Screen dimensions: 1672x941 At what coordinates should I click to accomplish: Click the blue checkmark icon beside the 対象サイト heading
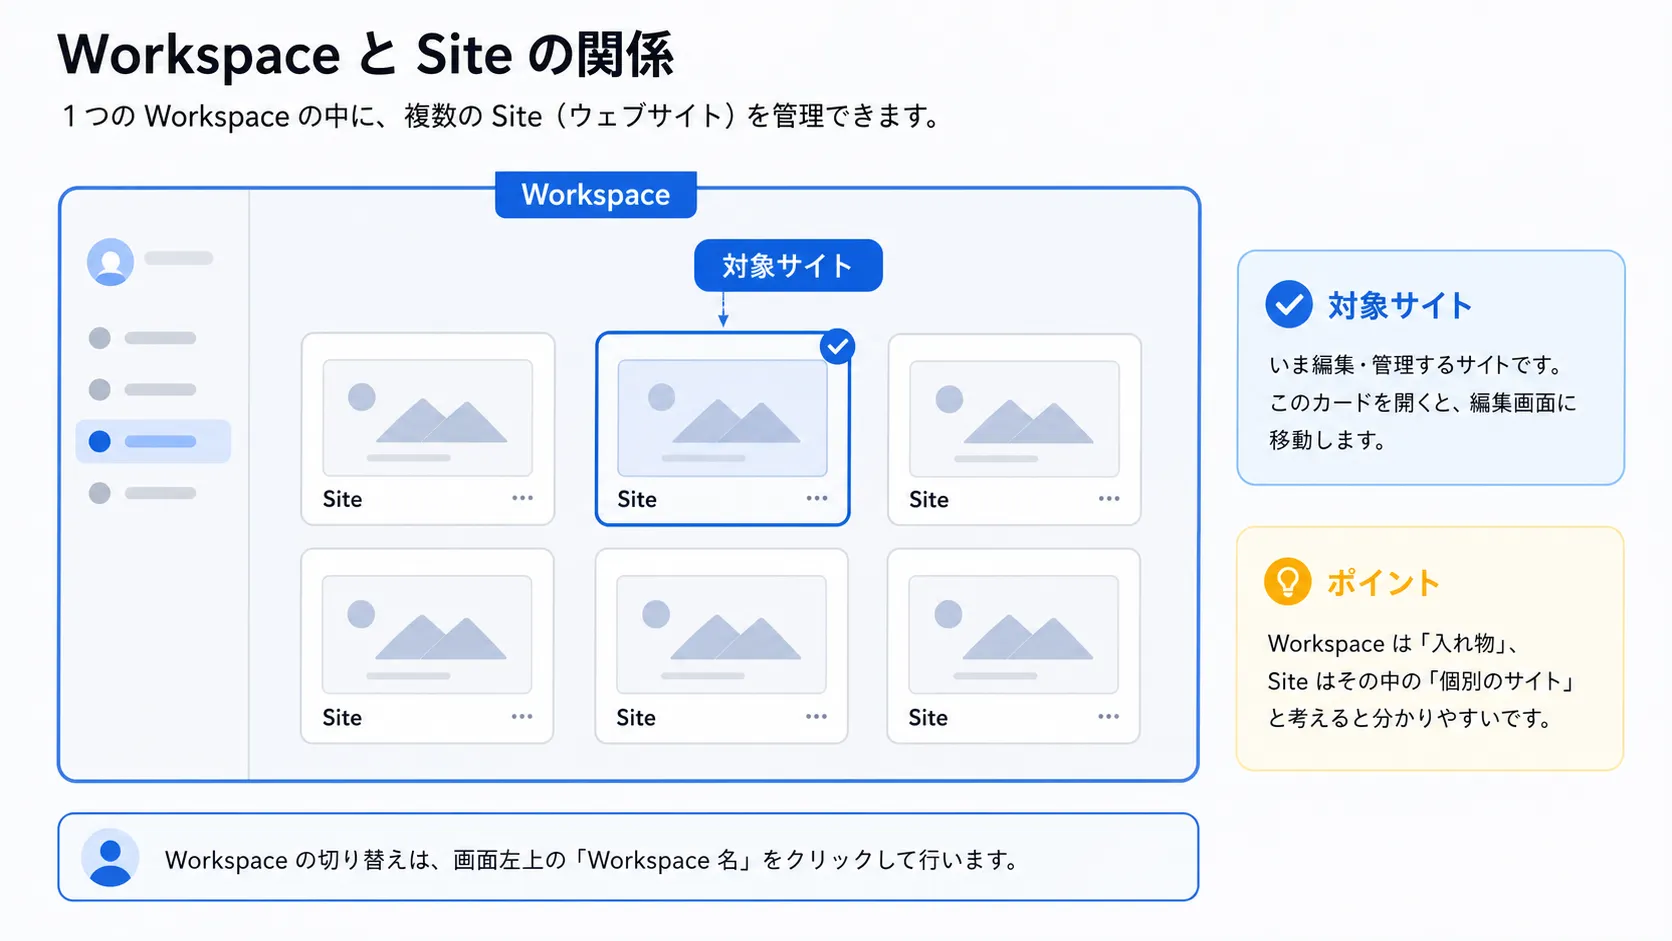point(1289,304)
